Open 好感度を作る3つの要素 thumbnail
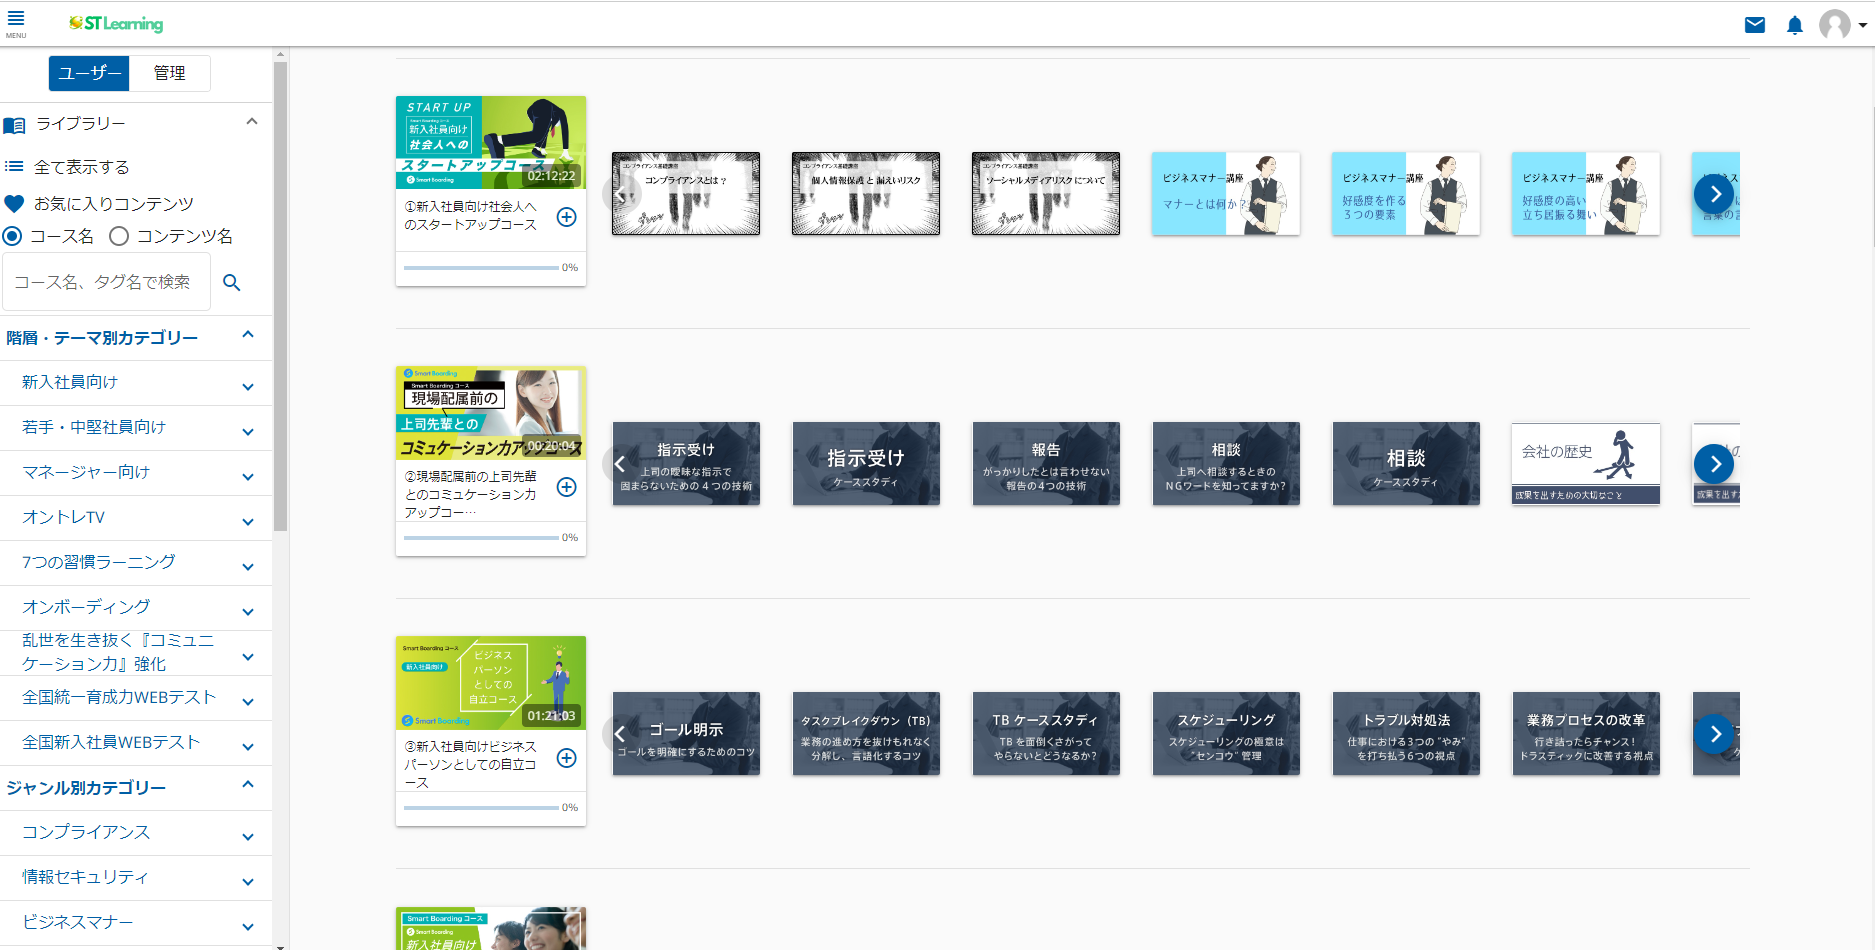This screenshot has width=1875, height=950. (1406, 194)
